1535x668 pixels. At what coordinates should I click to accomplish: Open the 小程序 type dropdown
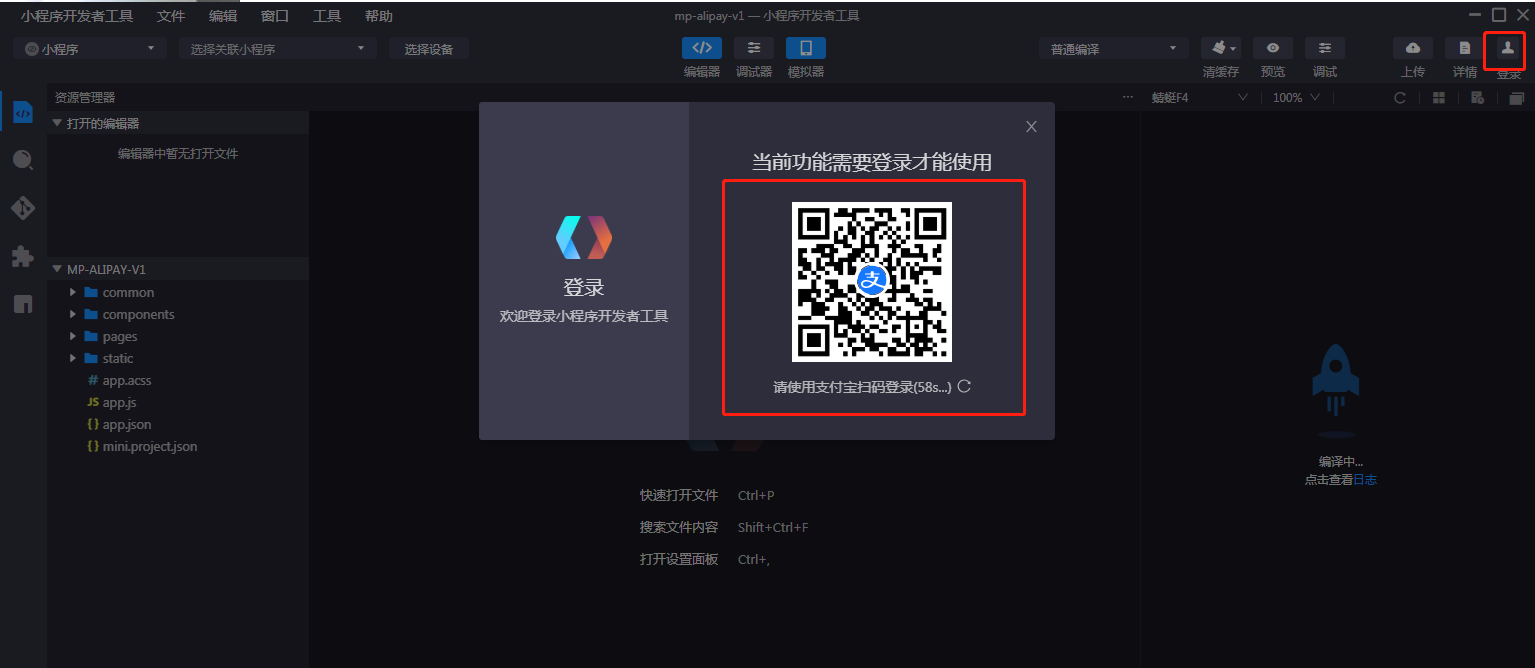pos(90,48)
